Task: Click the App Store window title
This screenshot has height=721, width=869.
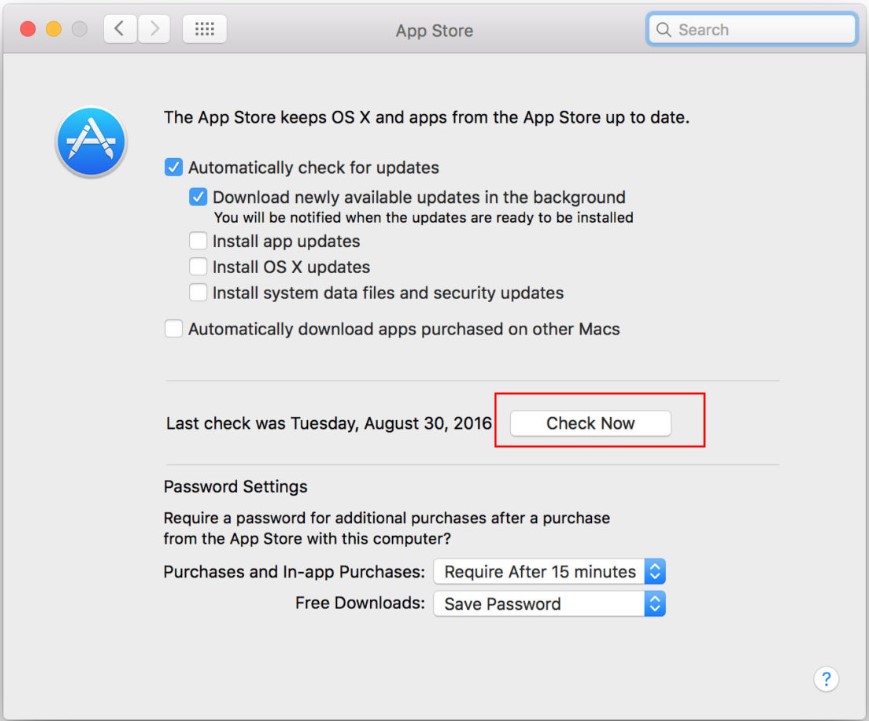Action: [434, 30]
